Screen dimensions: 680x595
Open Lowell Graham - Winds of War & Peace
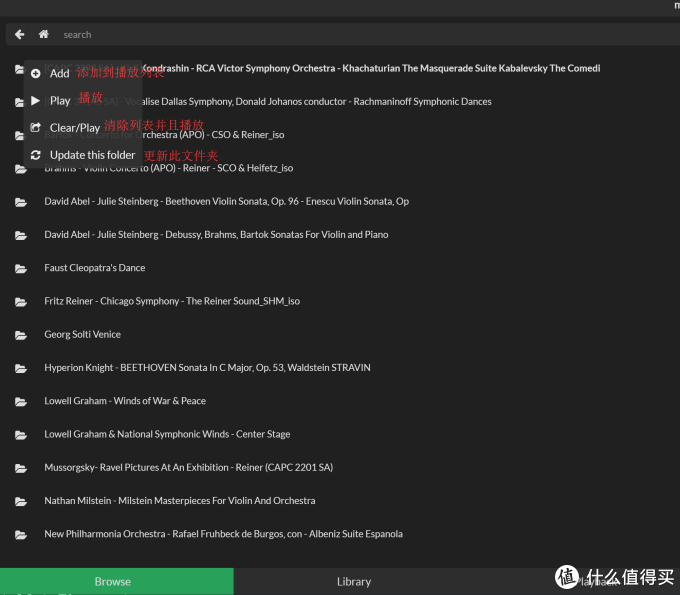125,401
